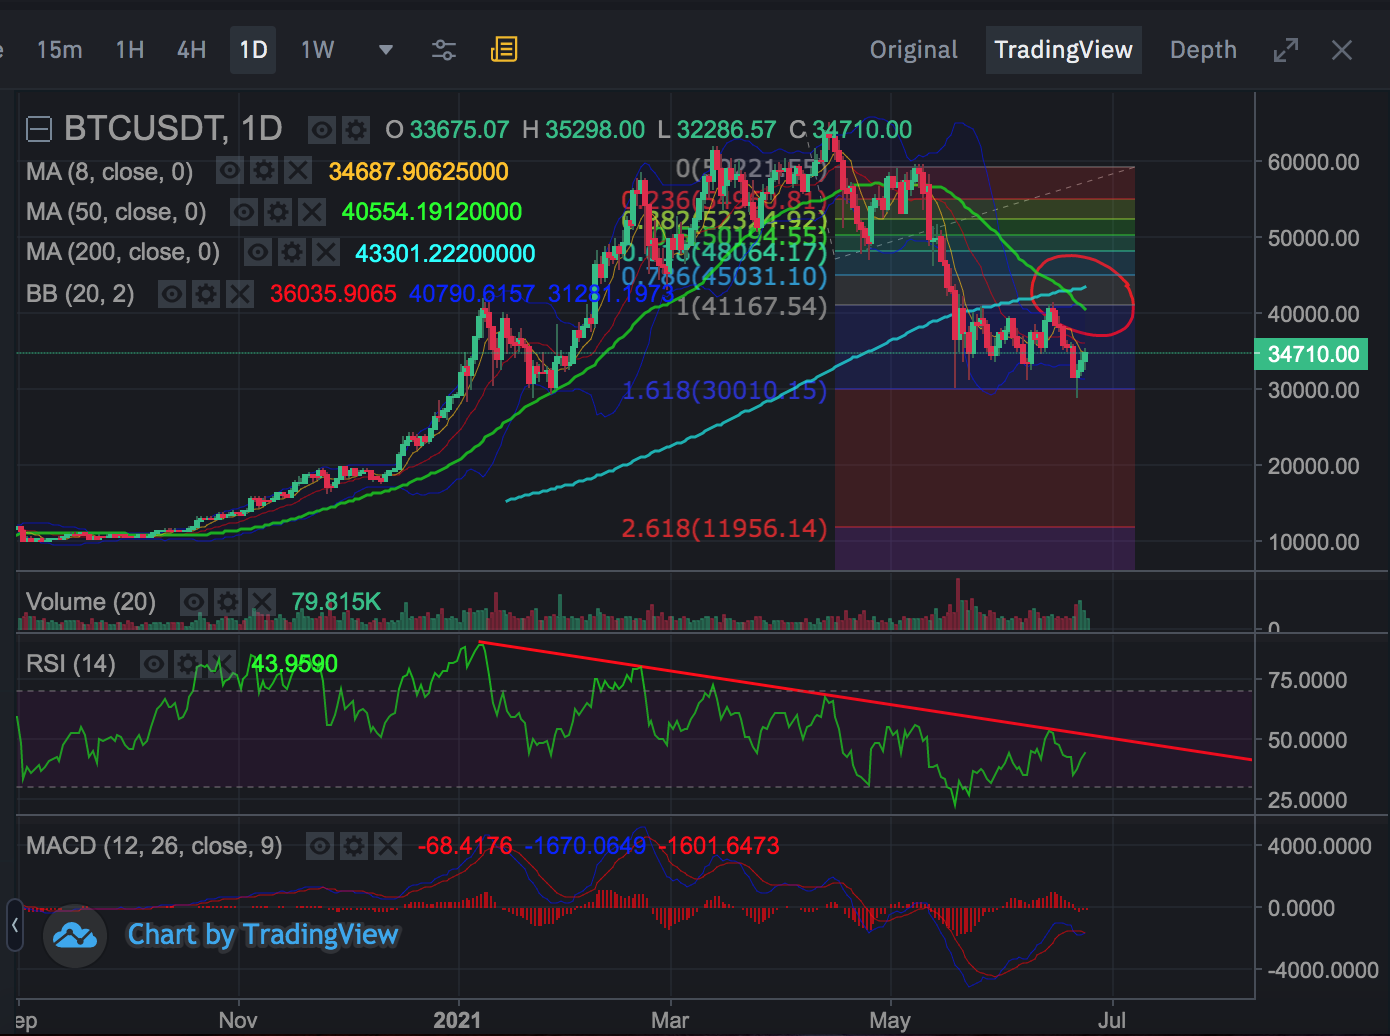Click the MA 8 value 34687.90625000
Screen dimensions: 1390x1036
pyautogui.click(x=418, y=172)
